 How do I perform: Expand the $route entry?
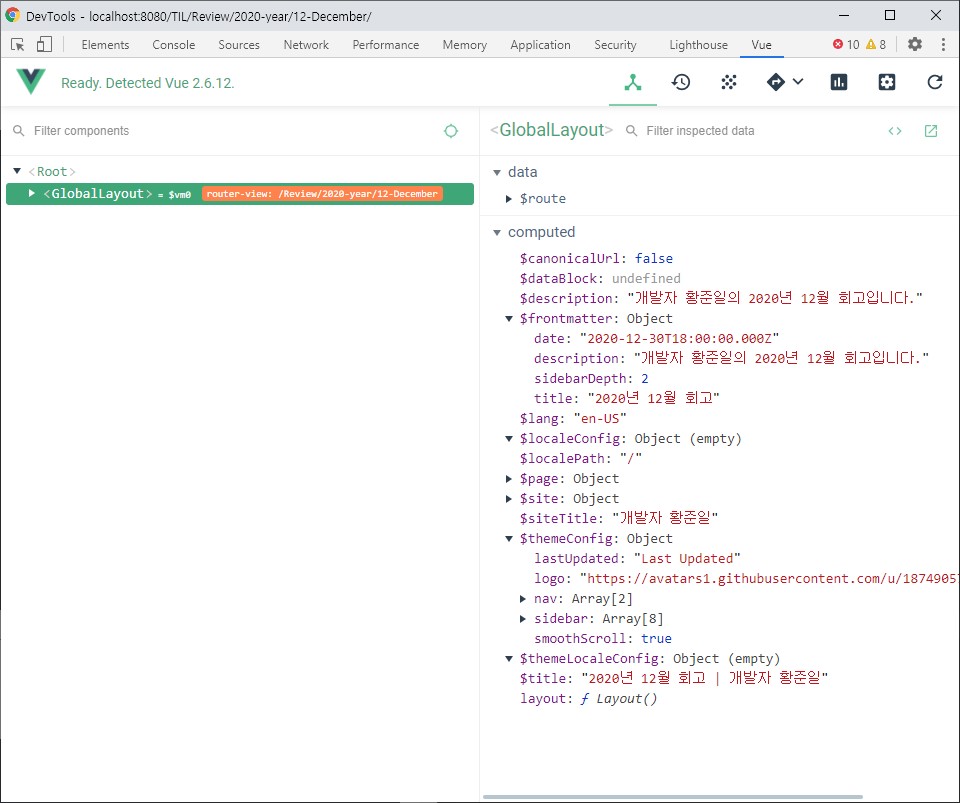[509, 198]
